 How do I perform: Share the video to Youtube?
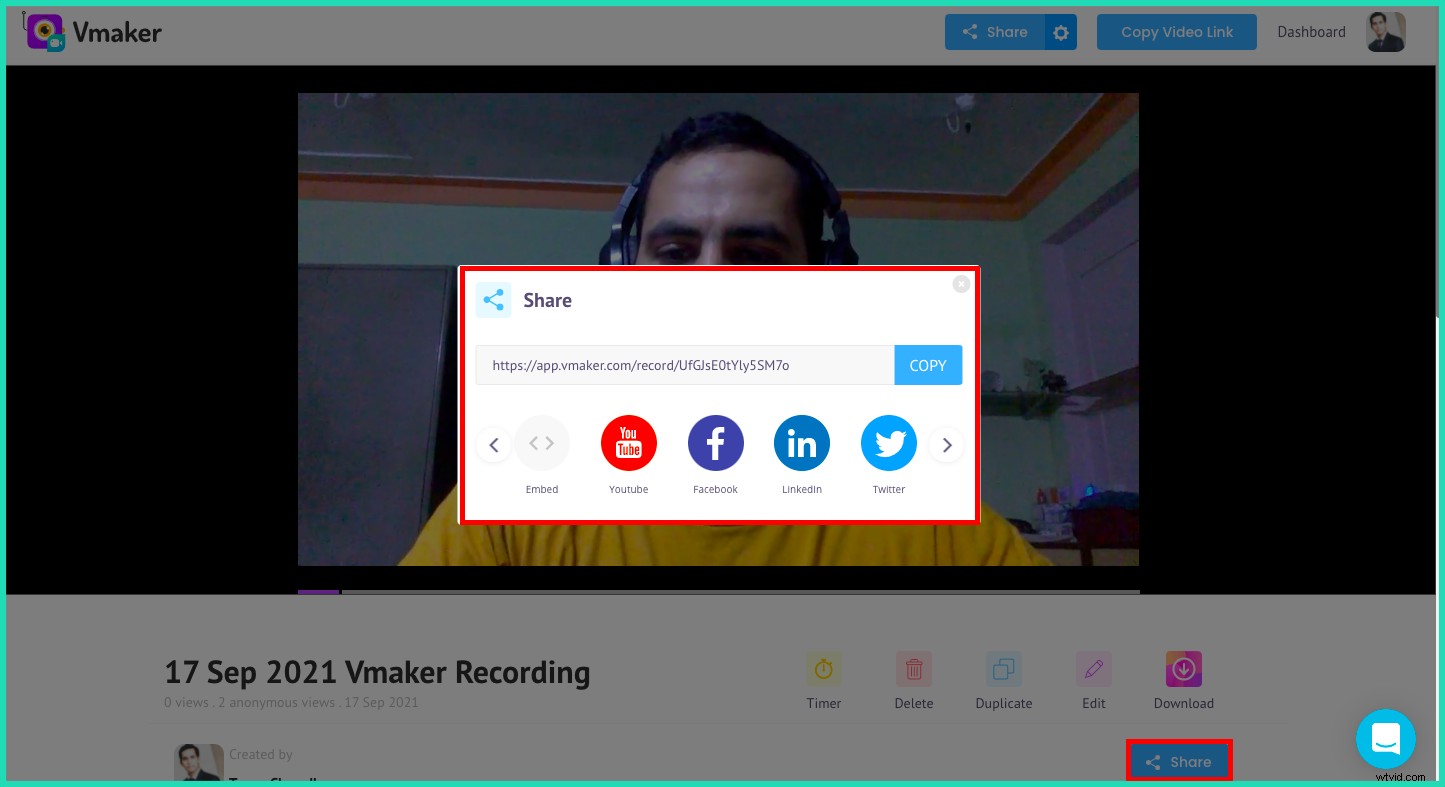pos(628,443)
